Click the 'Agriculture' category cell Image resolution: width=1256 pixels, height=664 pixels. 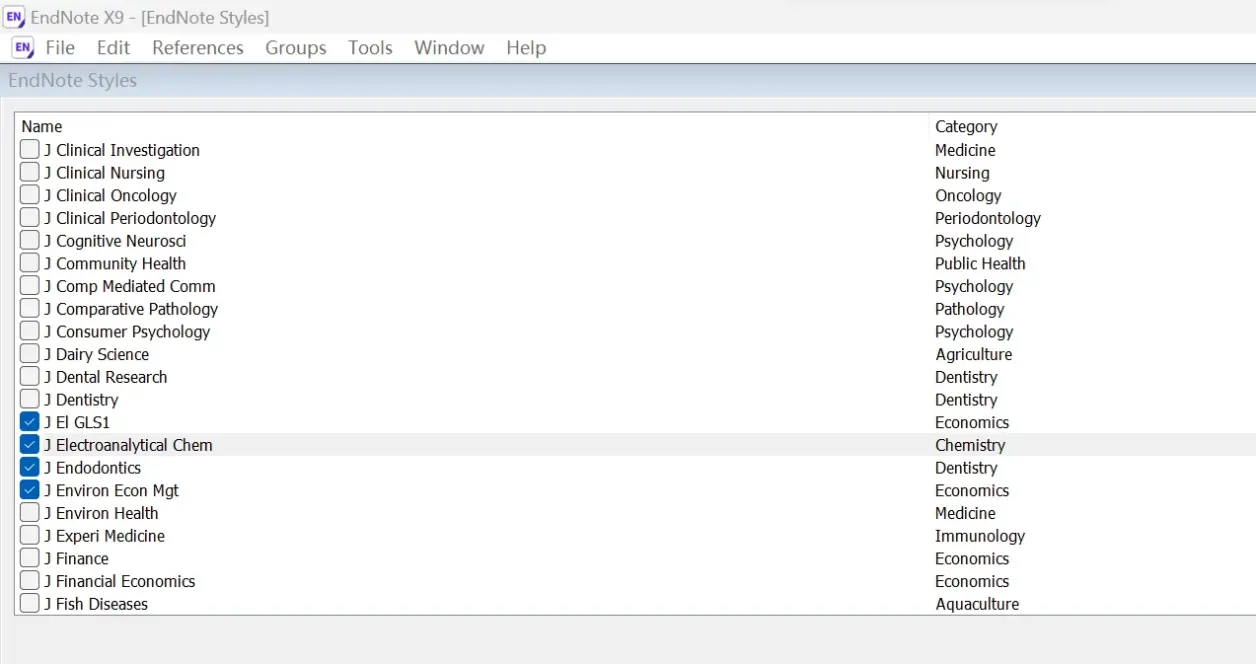click(974, 354)
